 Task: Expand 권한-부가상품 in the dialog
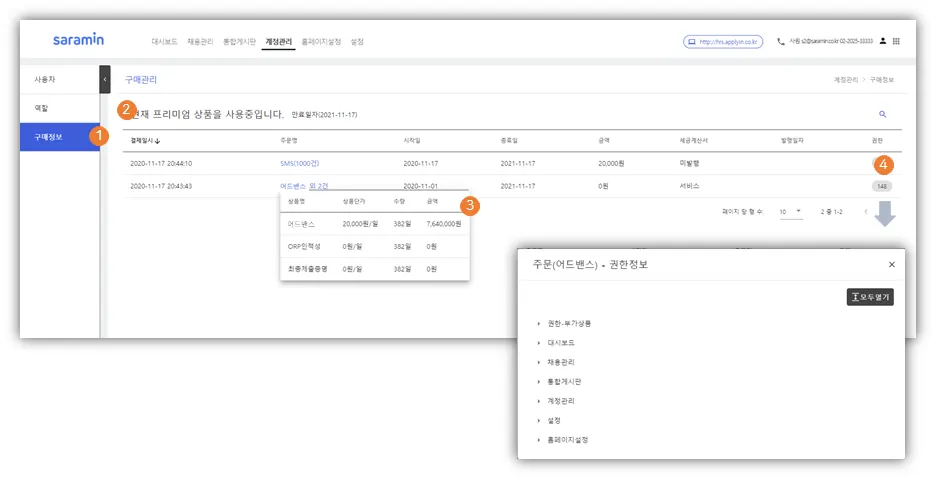tap(565, 323)
